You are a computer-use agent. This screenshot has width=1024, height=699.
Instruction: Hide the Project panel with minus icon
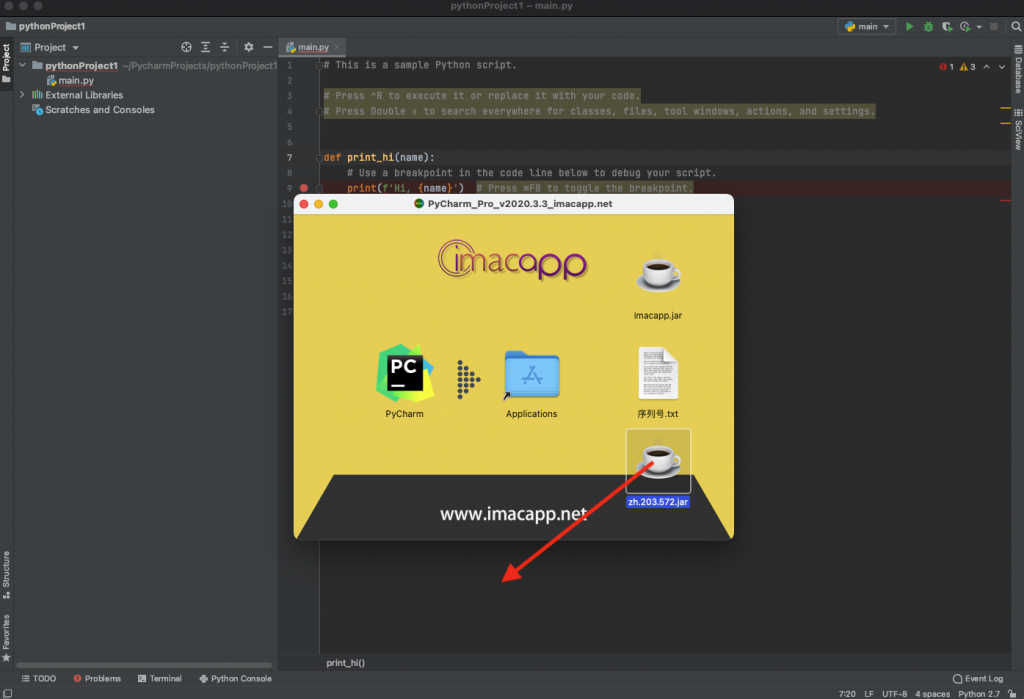(268, 47)
